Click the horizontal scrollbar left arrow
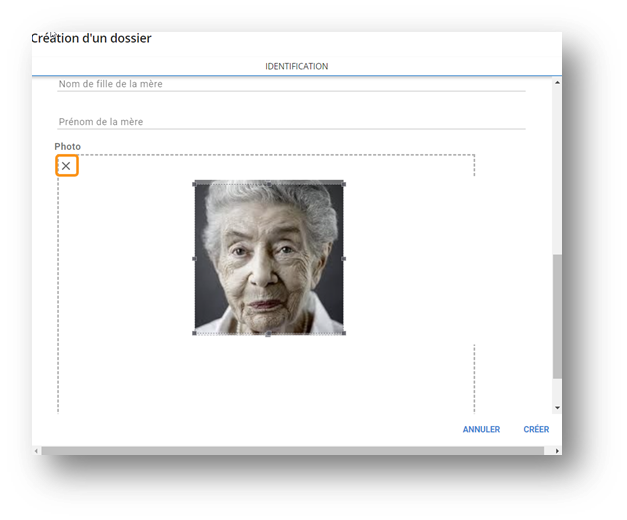This screenshot has width=627, height=520. [37, 451]
